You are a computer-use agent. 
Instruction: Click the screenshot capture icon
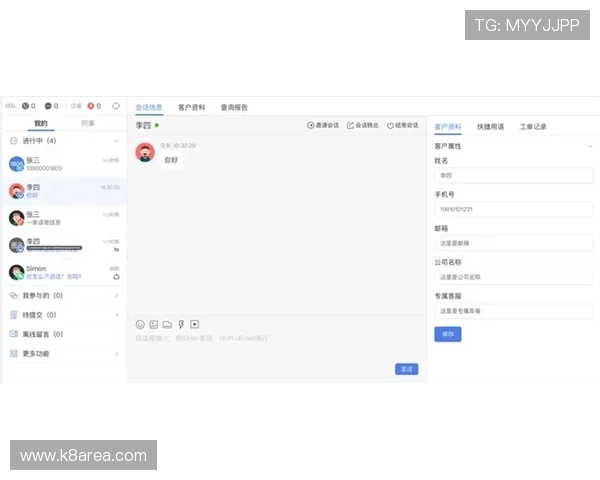194,325
